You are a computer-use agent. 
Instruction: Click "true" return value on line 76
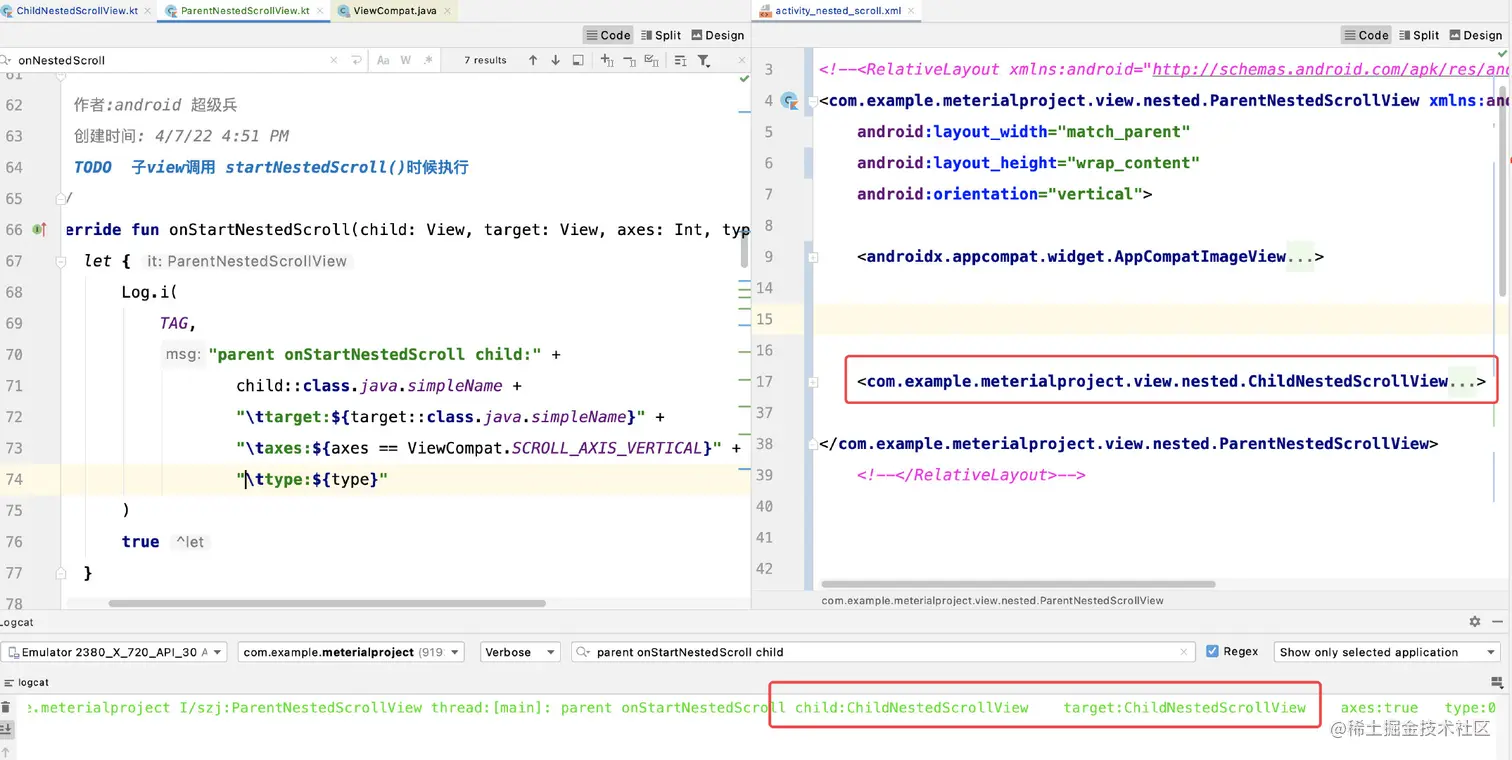click(x=140, y=542)
